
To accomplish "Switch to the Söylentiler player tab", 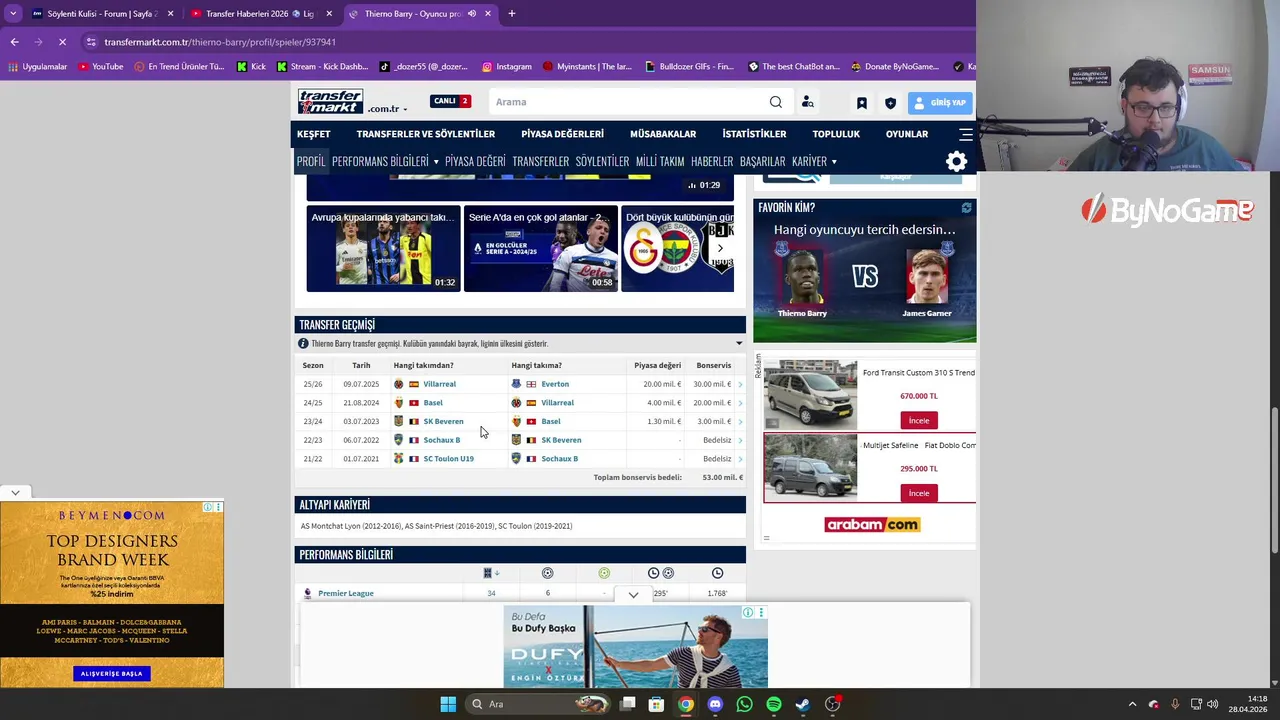I will click(x=602, y=162).
